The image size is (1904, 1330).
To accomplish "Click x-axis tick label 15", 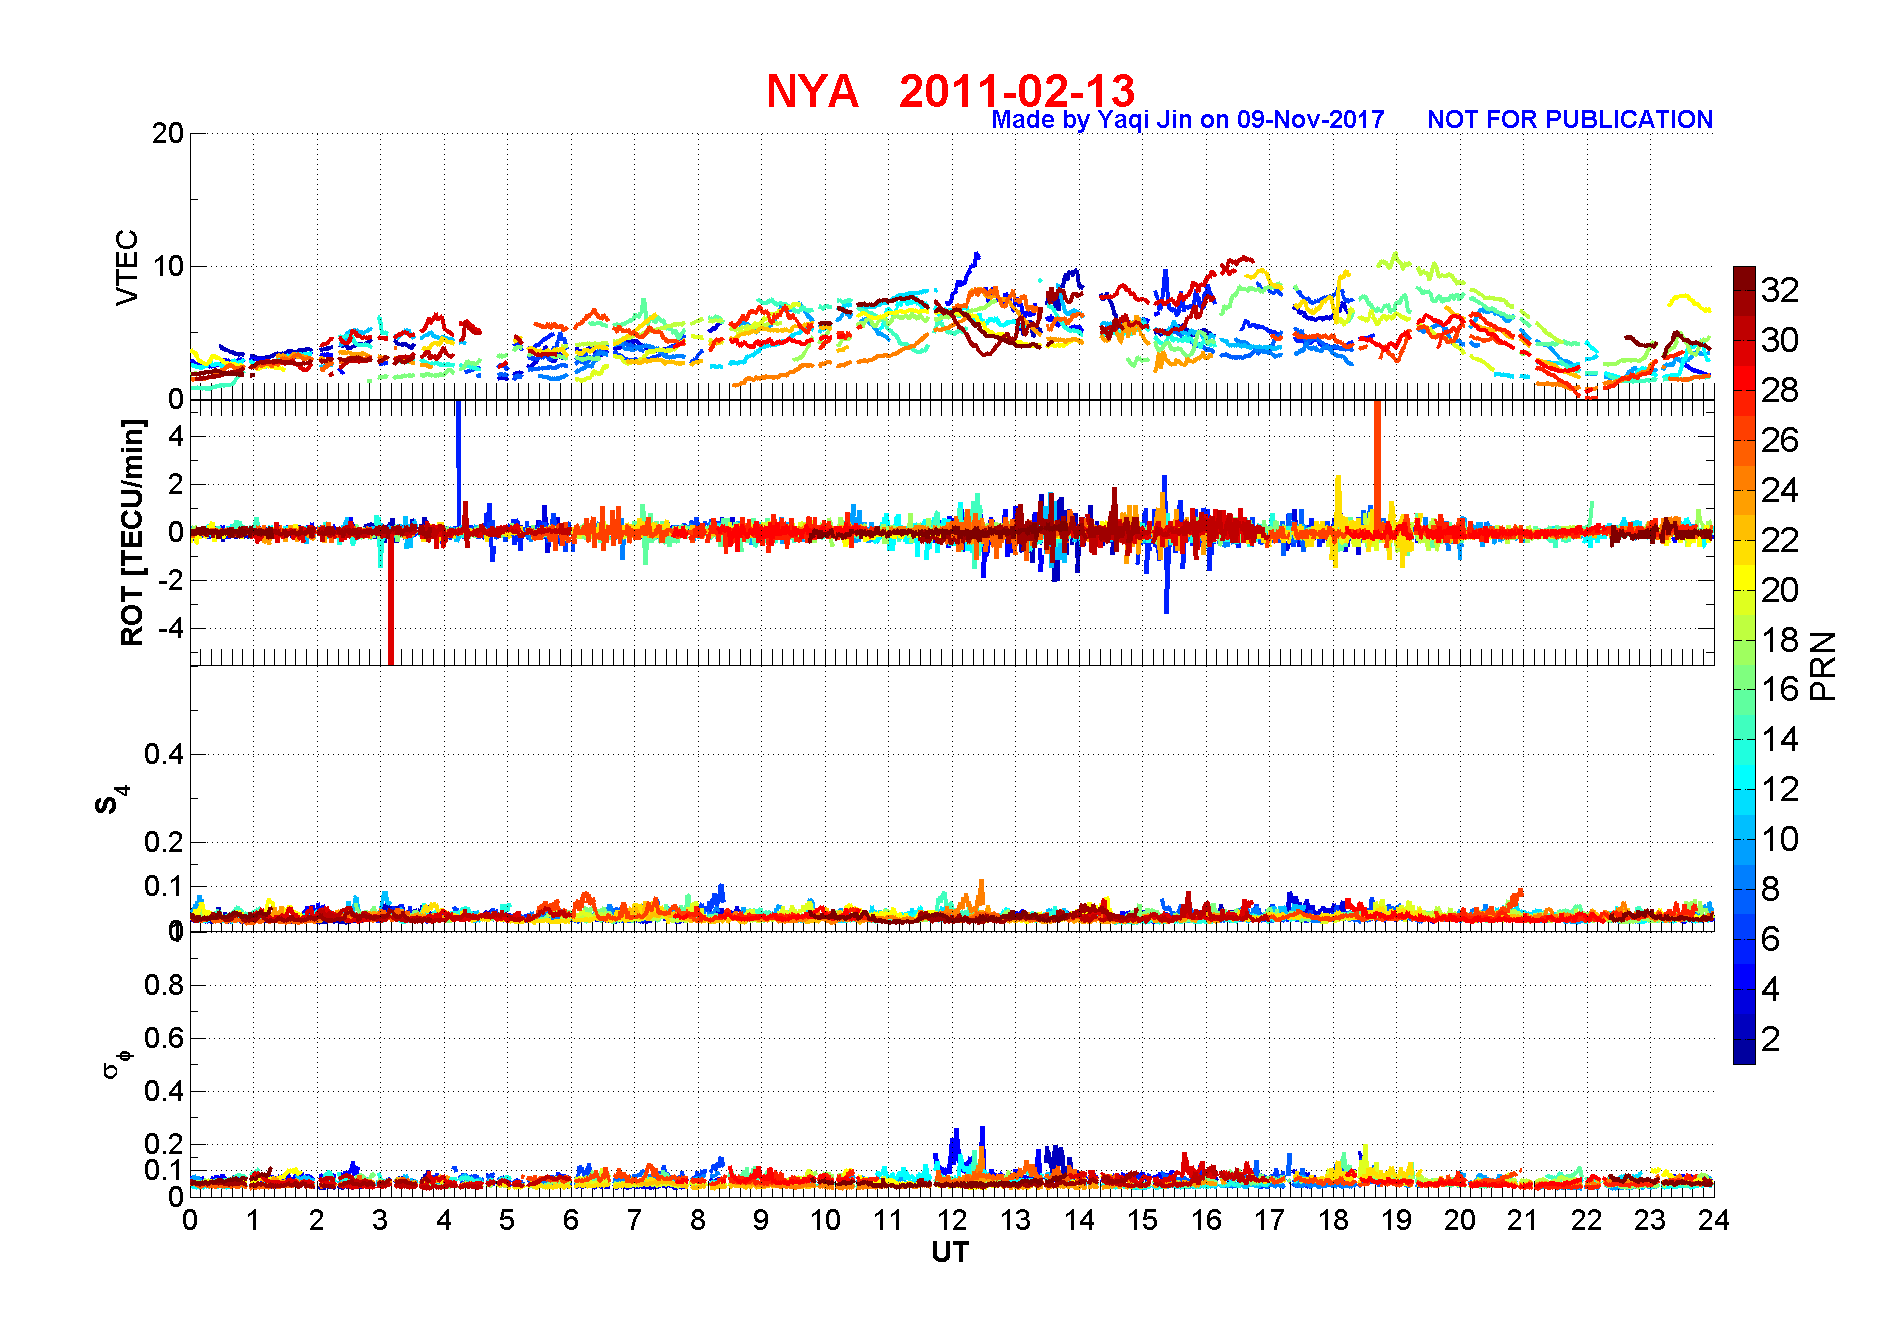I will click(1142, 1221).
